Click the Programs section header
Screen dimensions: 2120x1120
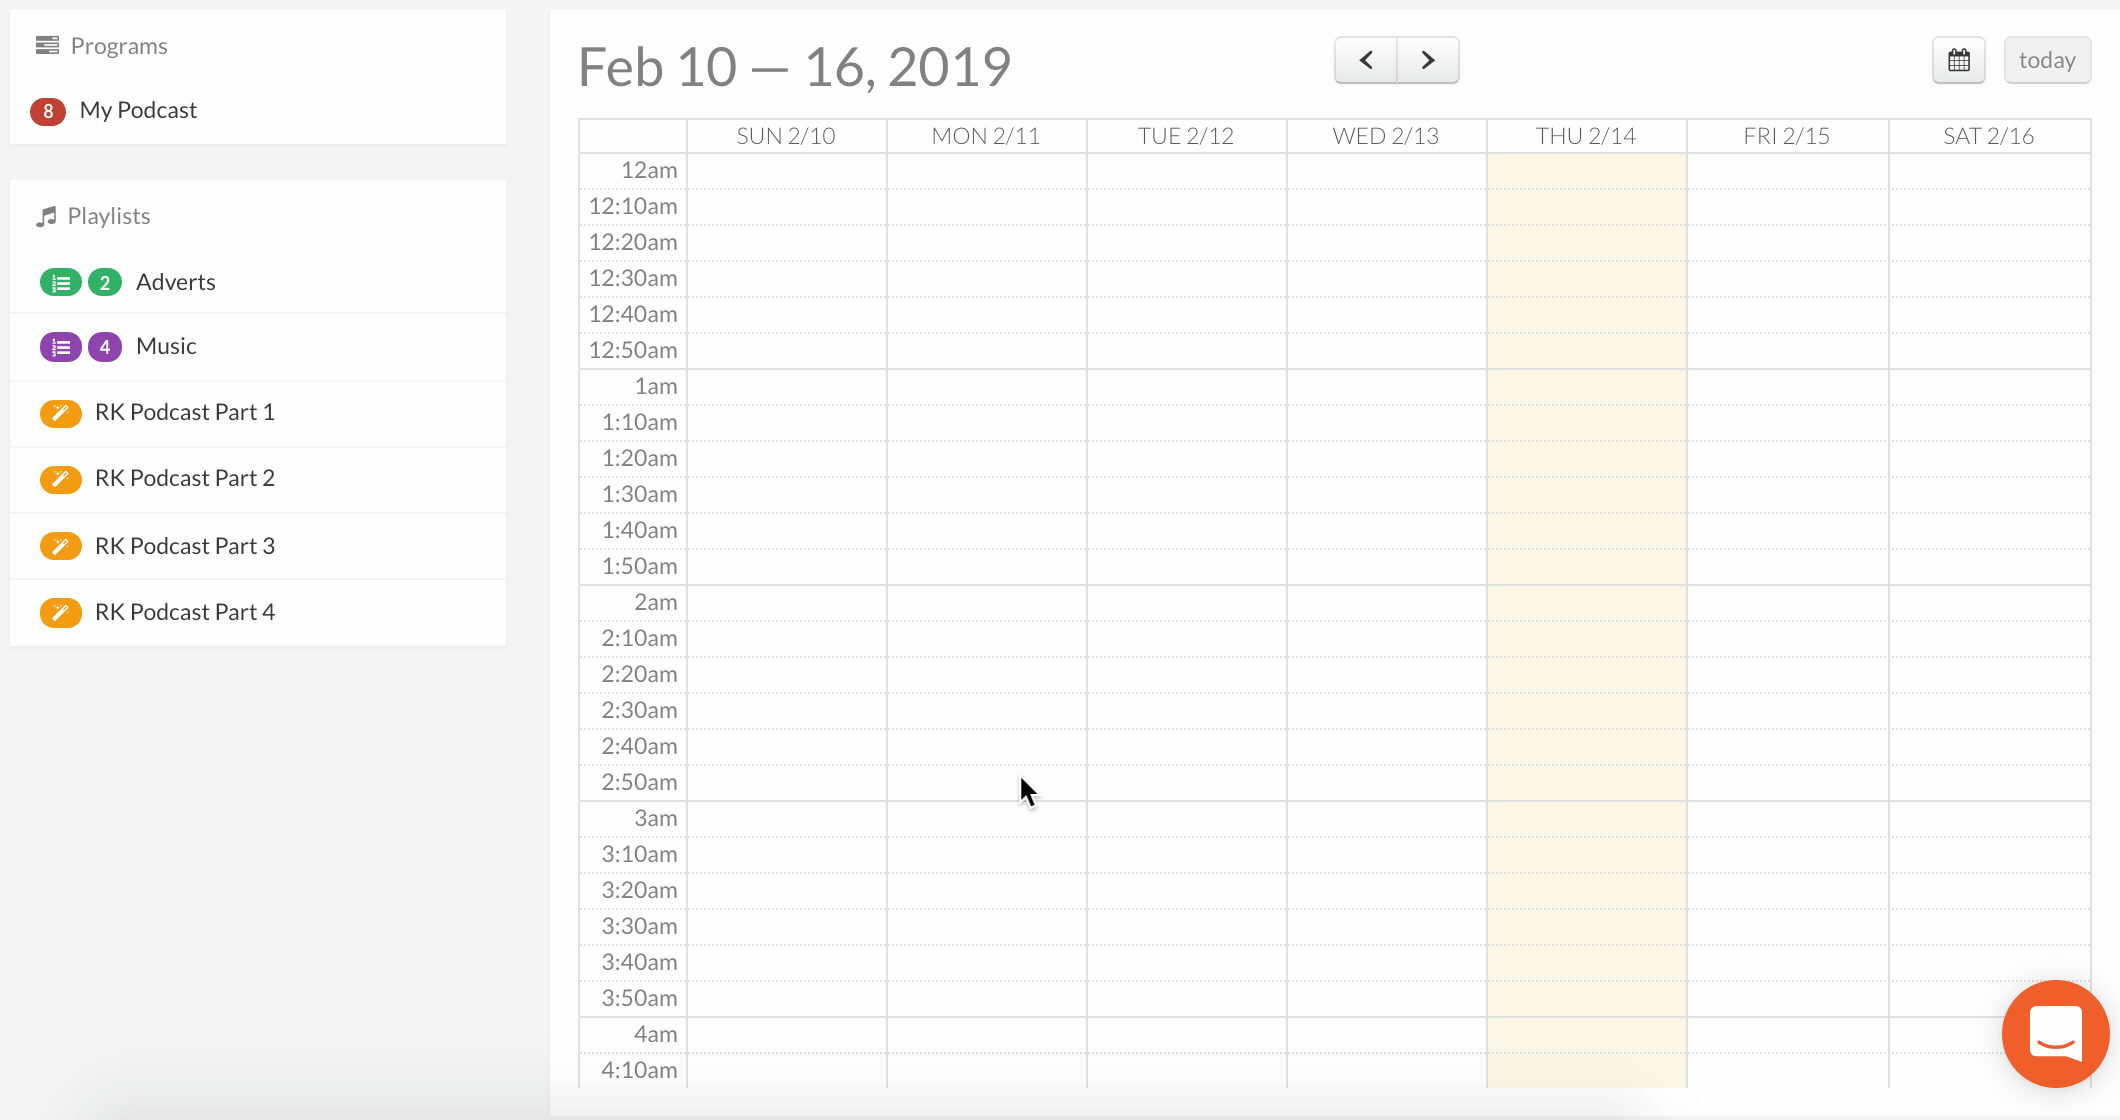point(118,46)
